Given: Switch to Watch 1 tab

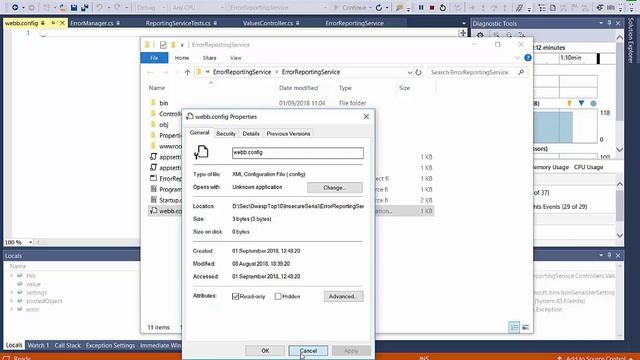Looking at the screenshot, I should (x=38, y=345).
